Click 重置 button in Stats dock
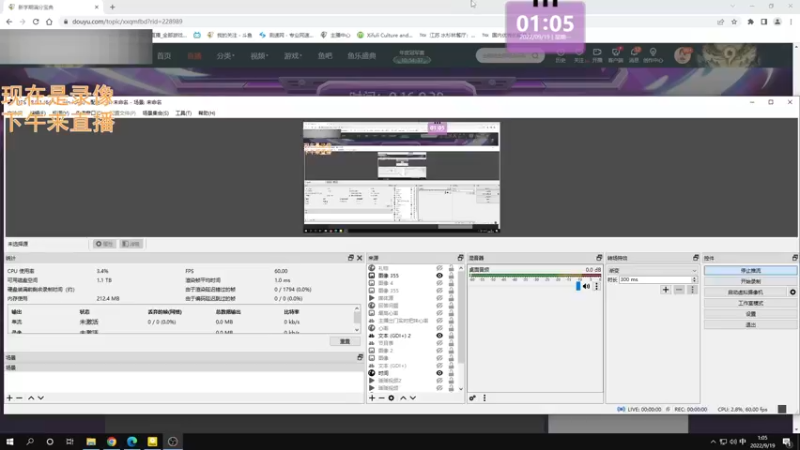800x450 pixels. [x=345, y=341]
